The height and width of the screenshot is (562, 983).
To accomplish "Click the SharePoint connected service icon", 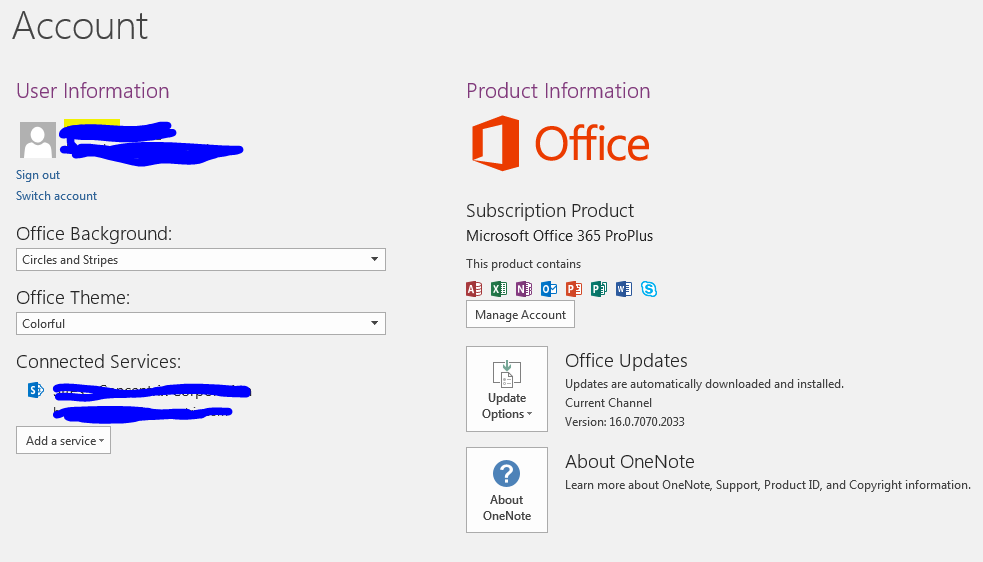I will (36, 390).
